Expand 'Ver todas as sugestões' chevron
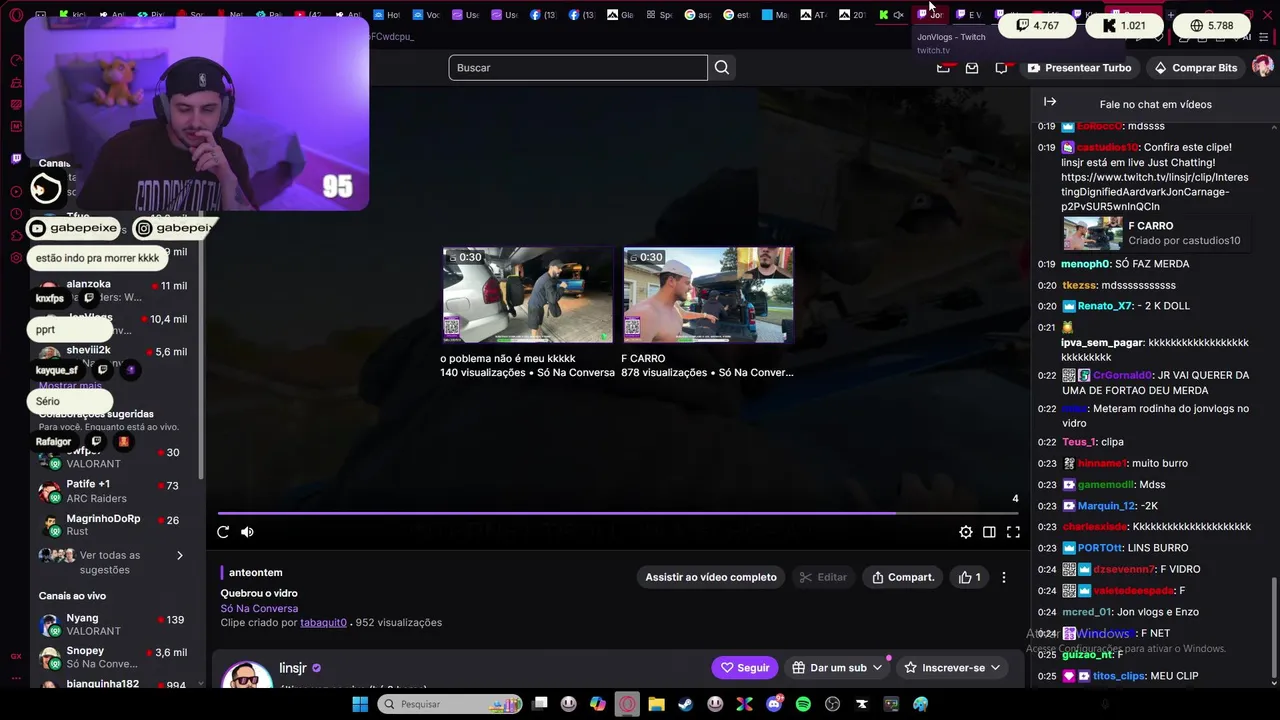Screen dimensions: 1280x720 tap(180, 555)
